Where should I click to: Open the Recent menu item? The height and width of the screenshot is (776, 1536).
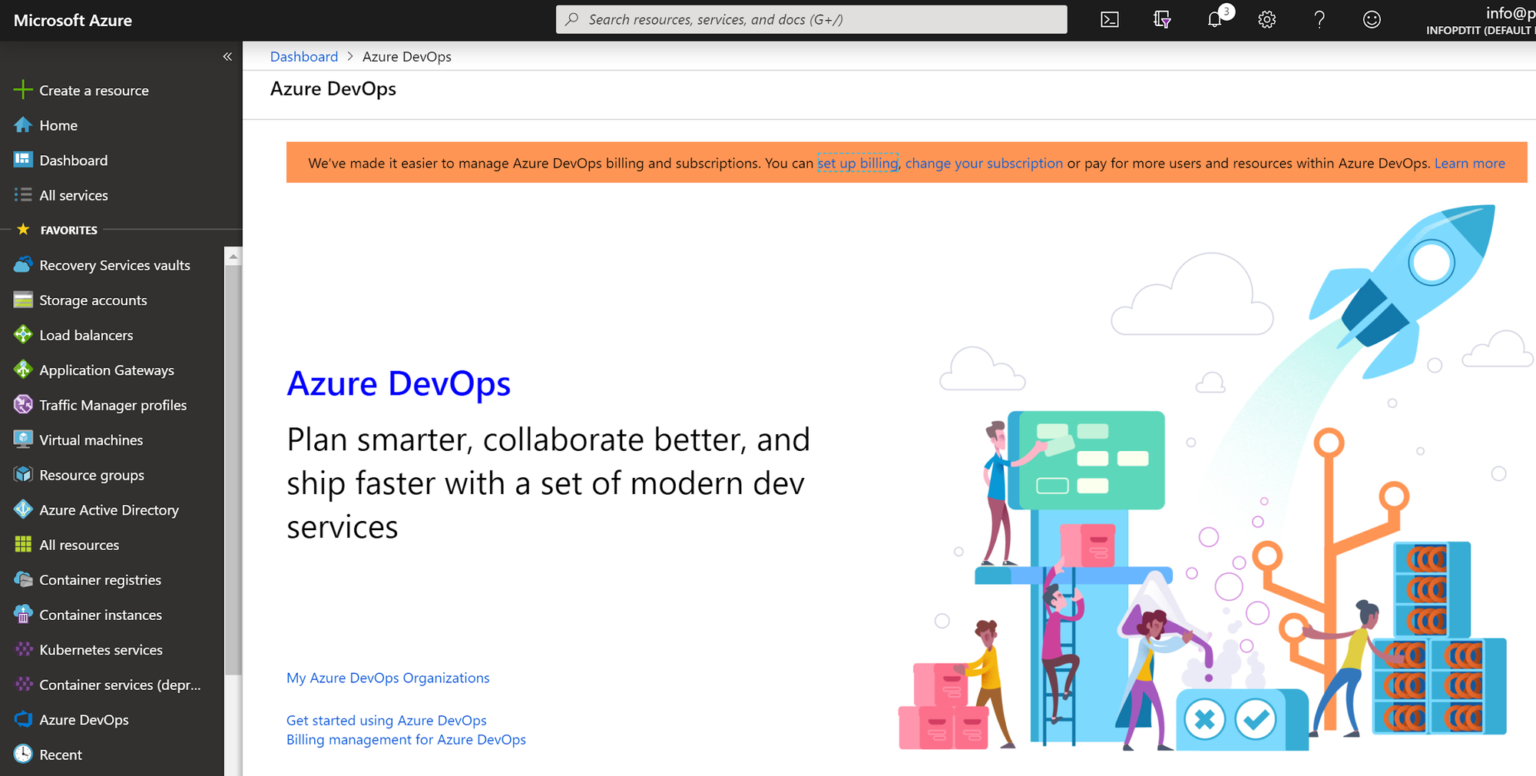60,754
